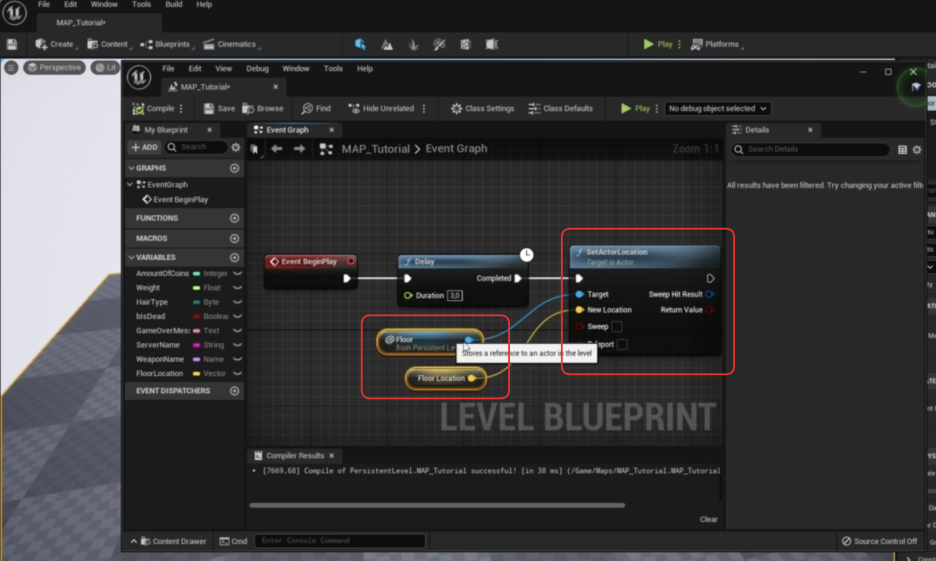Click the Weight Float type color pill
Image resolution: width=936 pixels, height=561 pixels.
click(196, 288)
